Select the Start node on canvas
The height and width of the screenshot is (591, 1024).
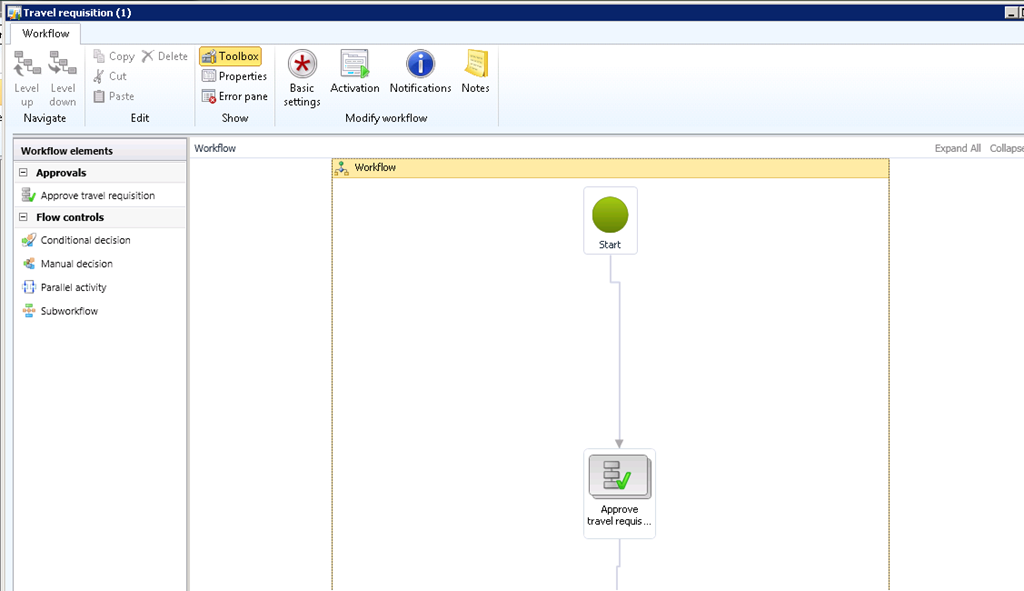click(x=610, y=220)
